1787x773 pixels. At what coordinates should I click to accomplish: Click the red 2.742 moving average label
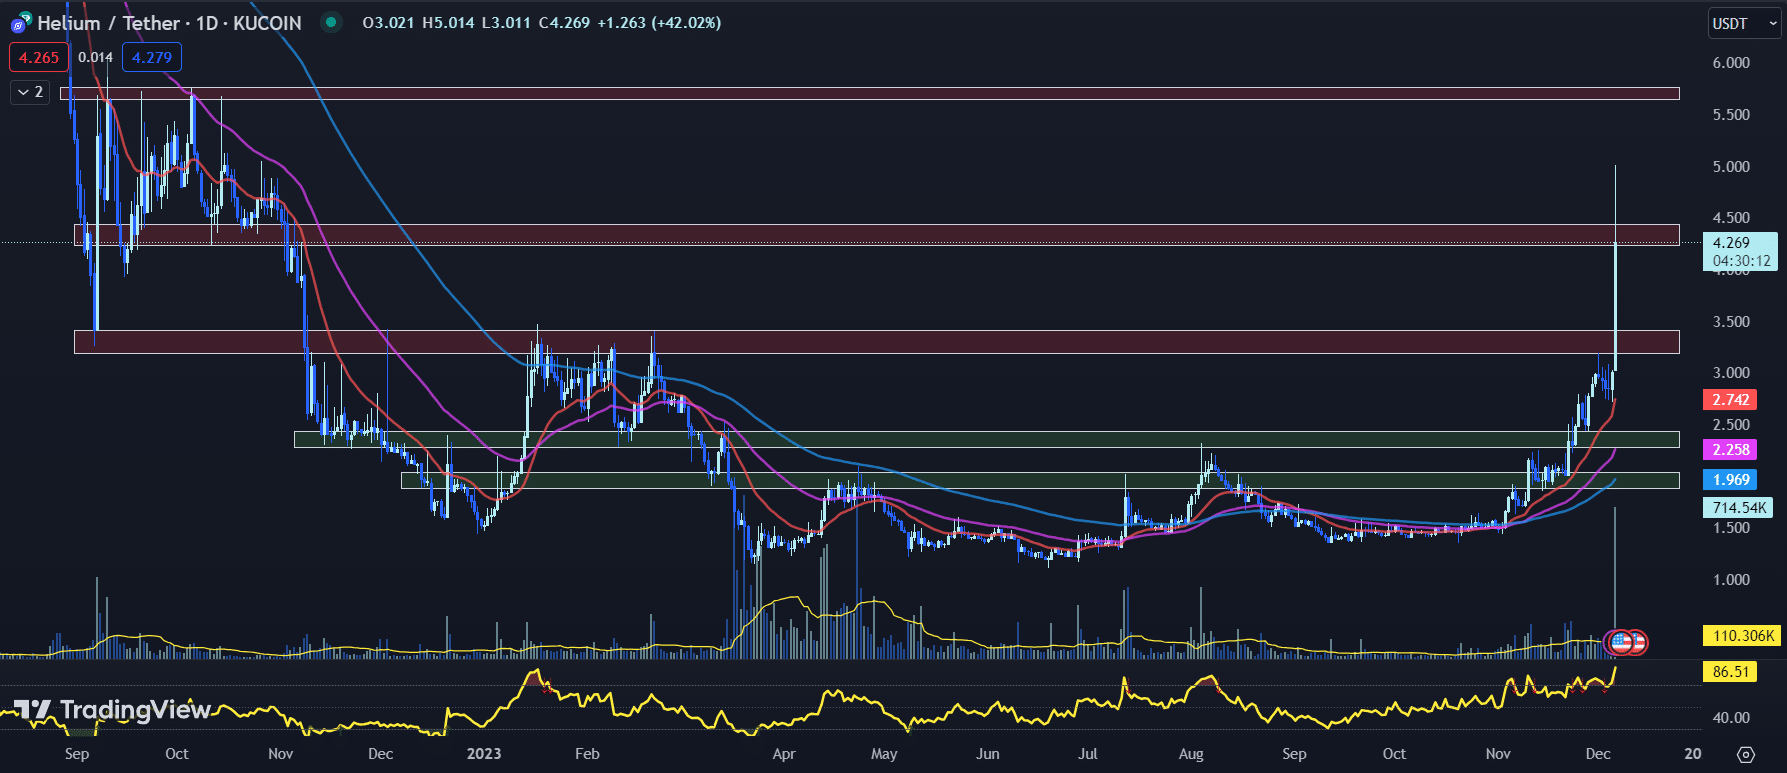(1730, 400)
